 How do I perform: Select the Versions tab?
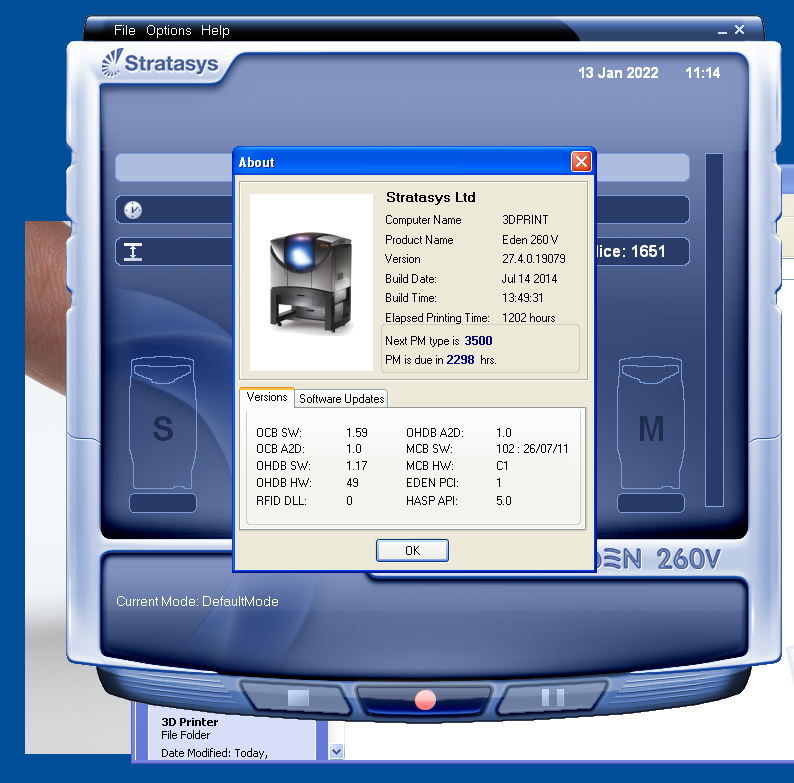pyautogui.click(x=267, y=397)
